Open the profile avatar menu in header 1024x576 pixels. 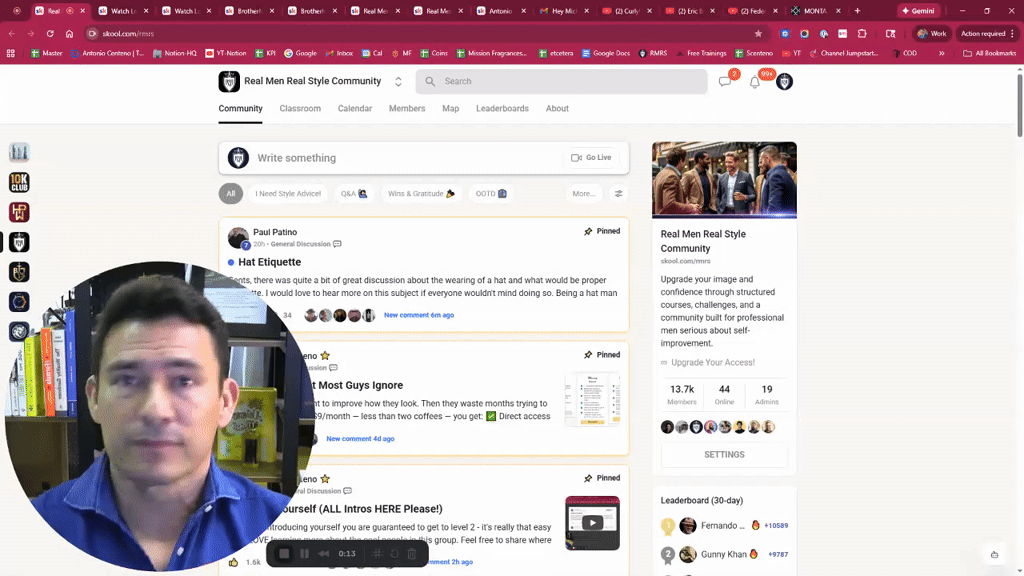coord(784,82)
